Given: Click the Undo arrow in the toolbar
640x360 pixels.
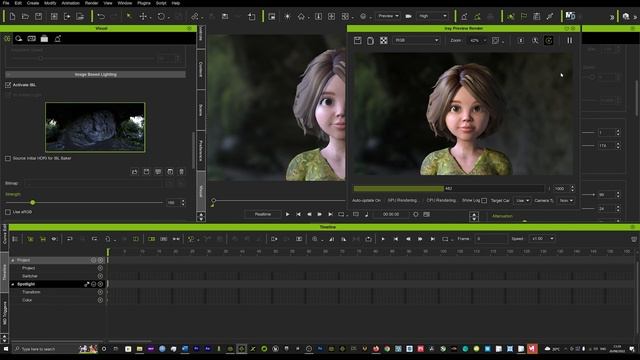Looking at the screenshot, I should 101,16.
